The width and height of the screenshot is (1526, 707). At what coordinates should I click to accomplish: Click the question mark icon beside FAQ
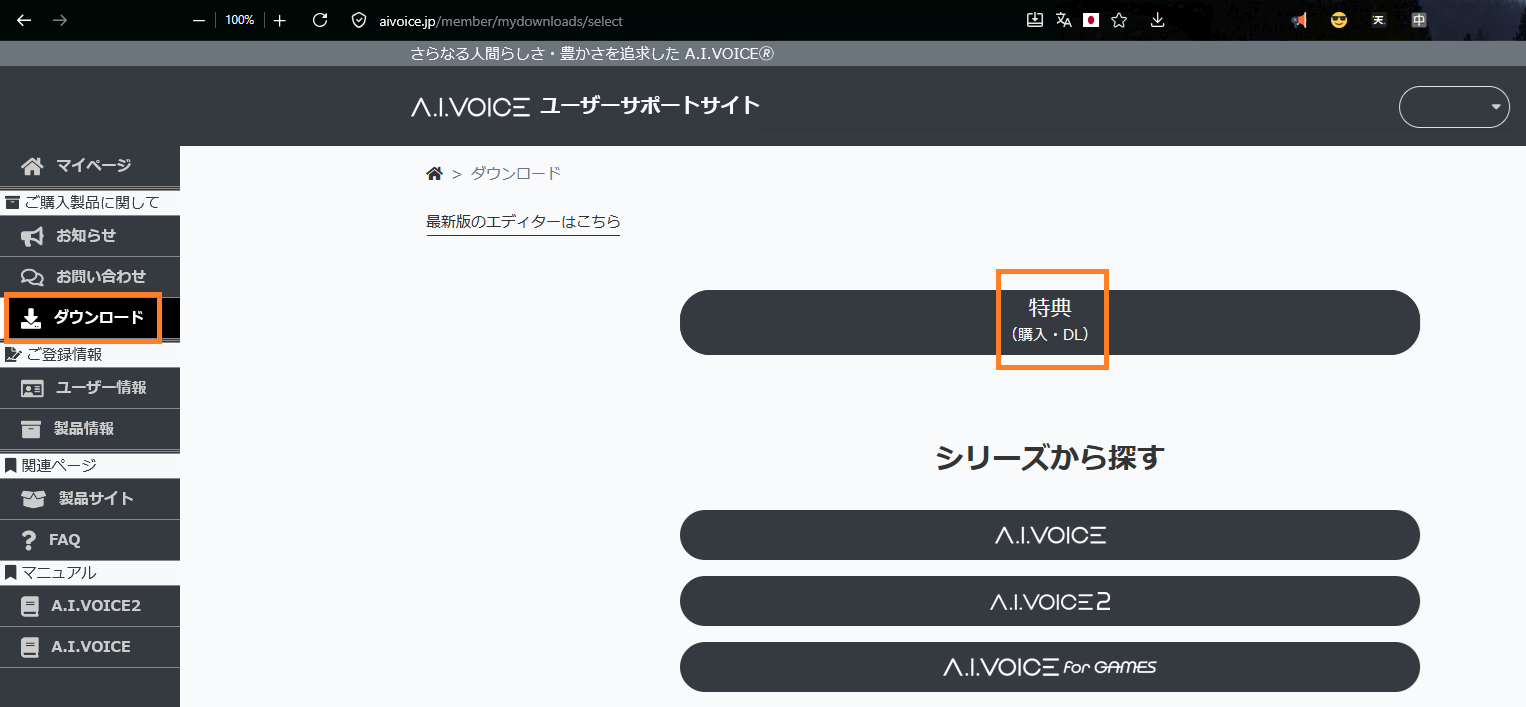tap(29, 540)
